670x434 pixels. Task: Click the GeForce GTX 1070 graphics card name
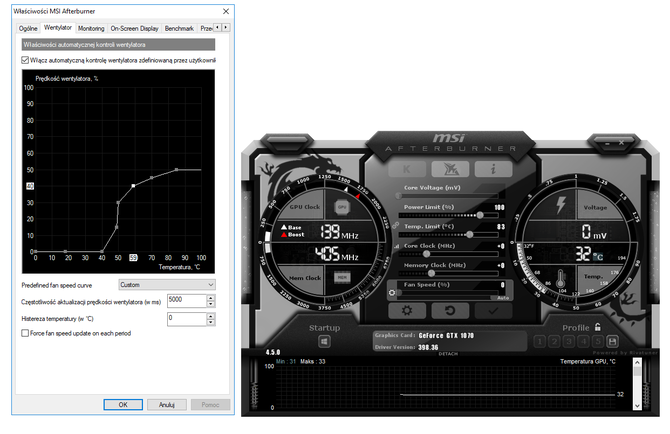(446, 335)
